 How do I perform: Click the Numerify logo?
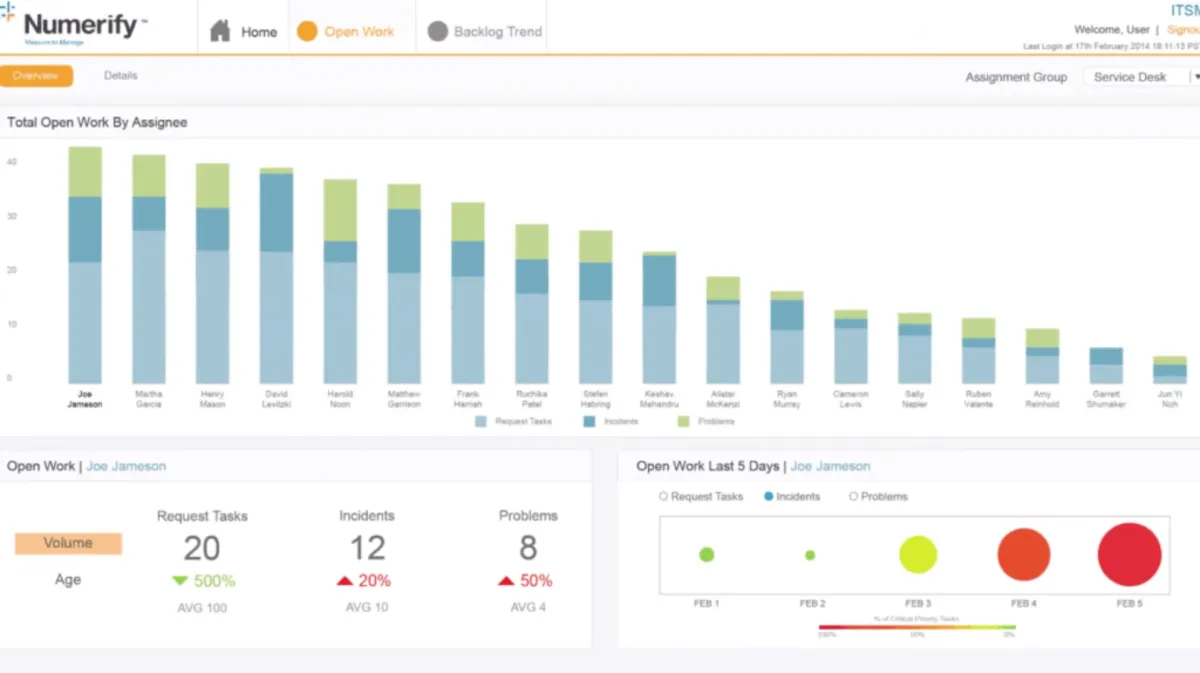pyautogui.click(x=78, y=27)
